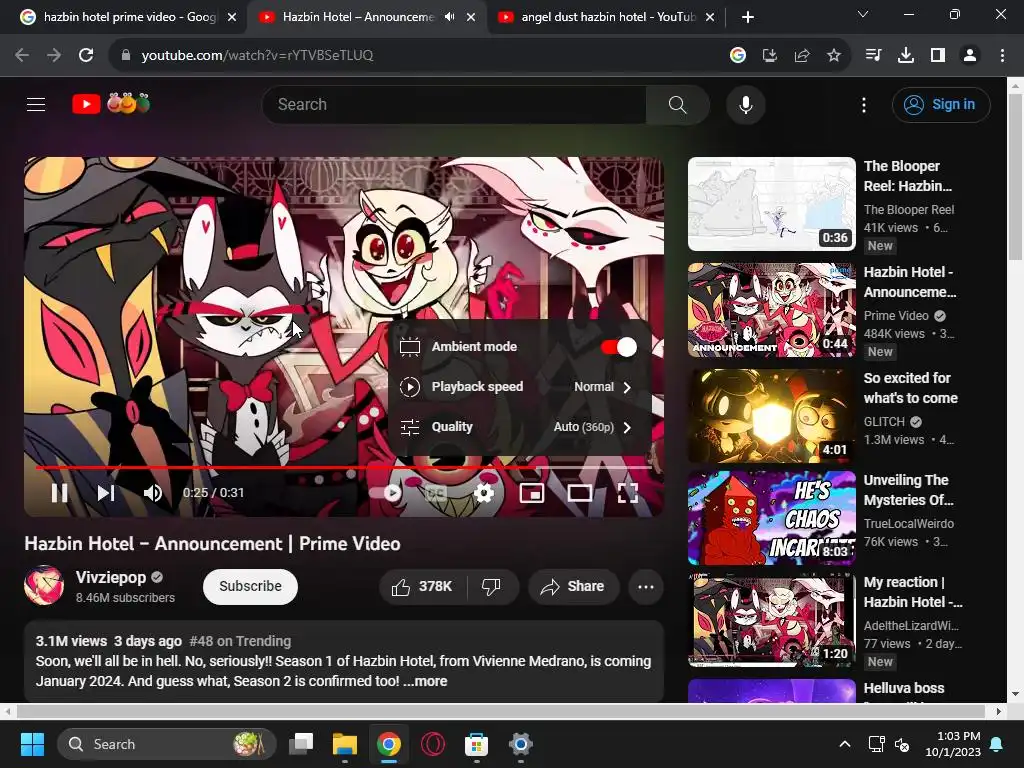This screenshot has height=768, width=1024.
Task: Switch to angel dust YouTube tab
Action: (x=607, y=17)
